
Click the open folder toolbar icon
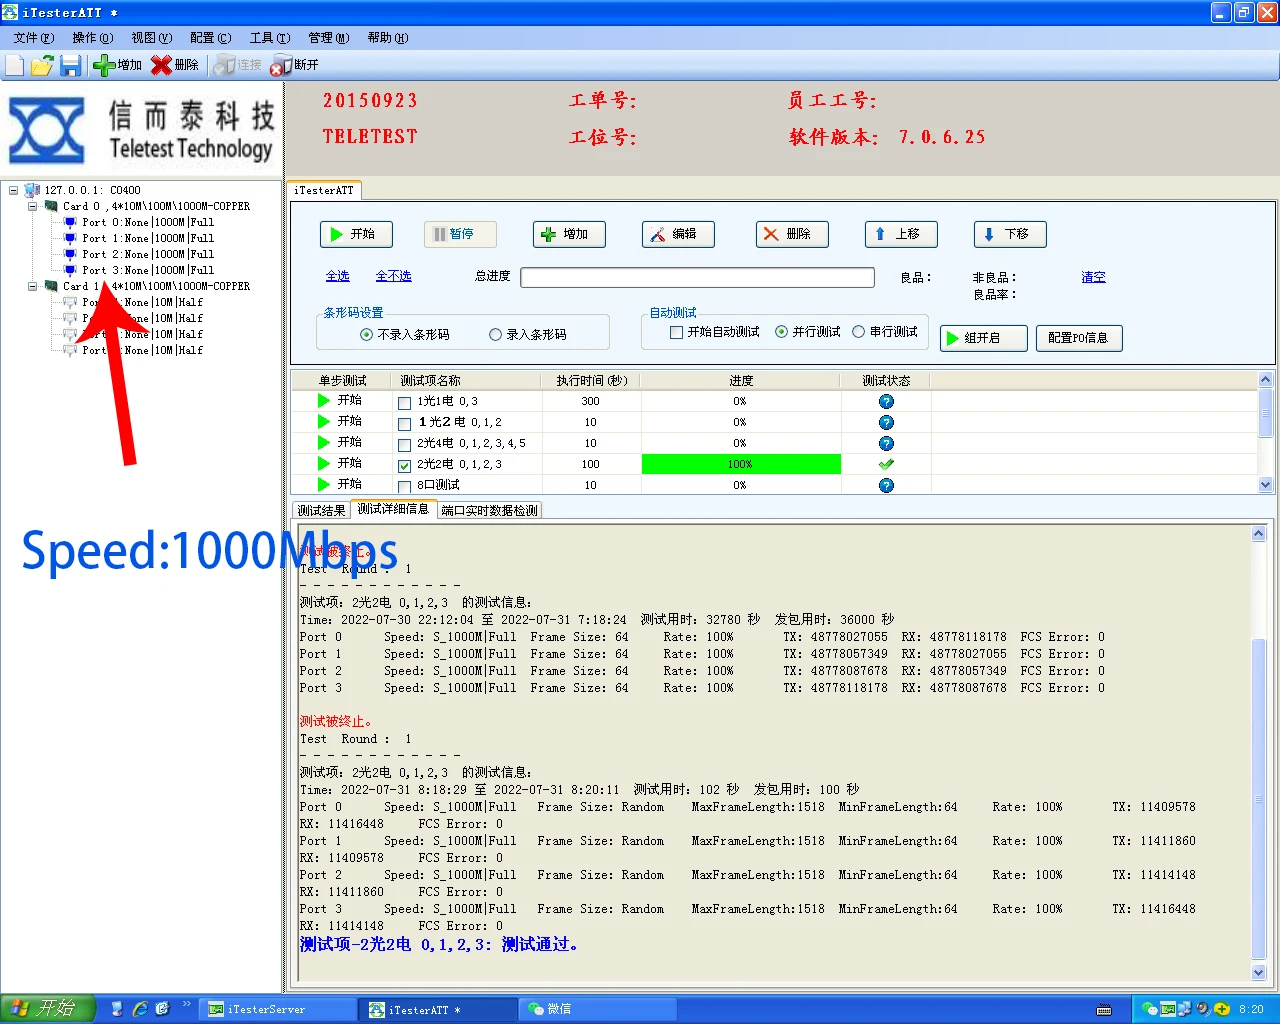point(42,65)
